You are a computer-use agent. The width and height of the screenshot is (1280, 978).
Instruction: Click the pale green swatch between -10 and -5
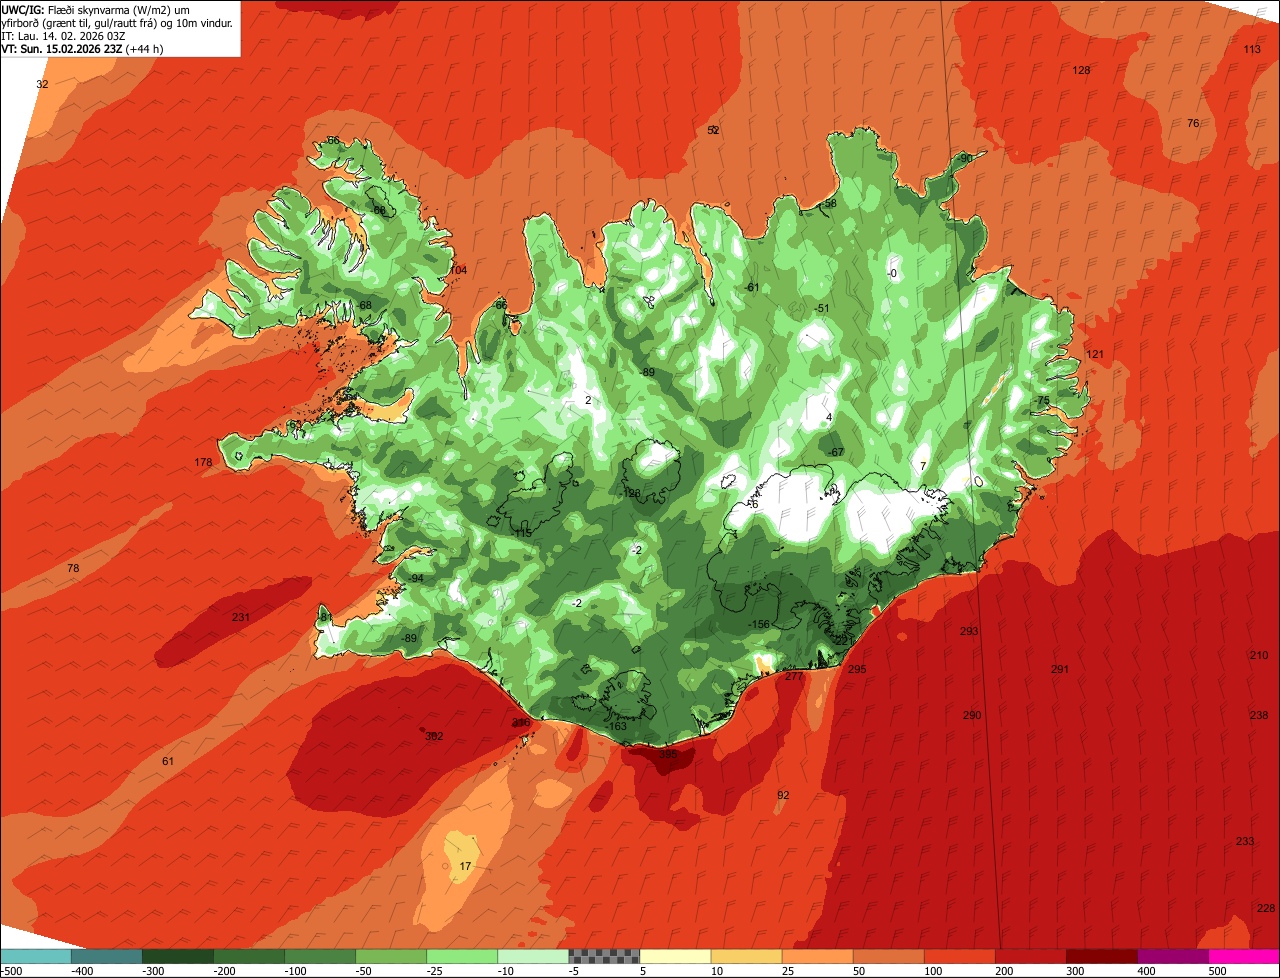coord(533,956)
